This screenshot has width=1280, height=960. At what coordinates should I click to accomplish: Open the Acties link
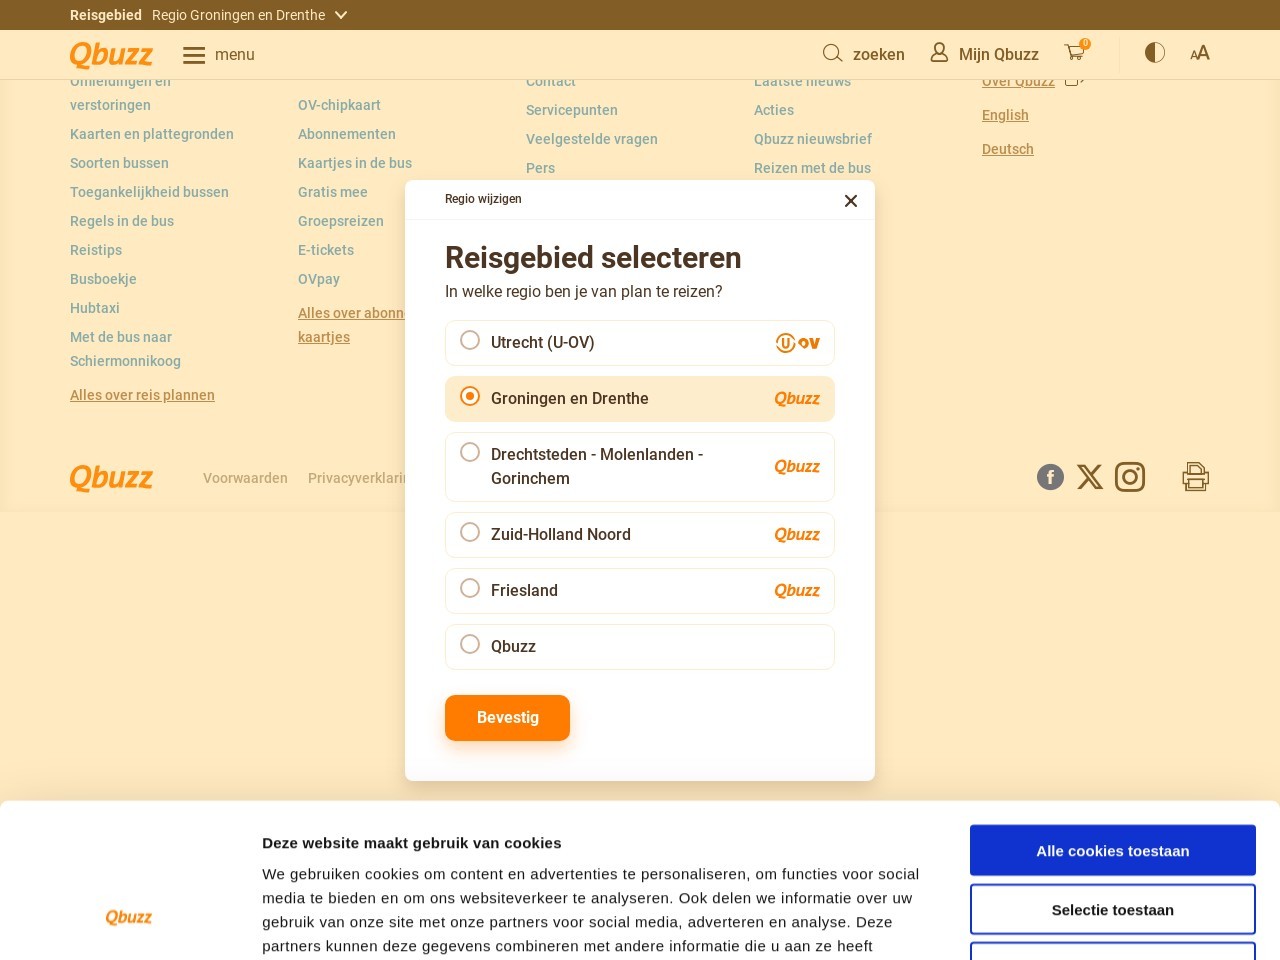point(774,110)
